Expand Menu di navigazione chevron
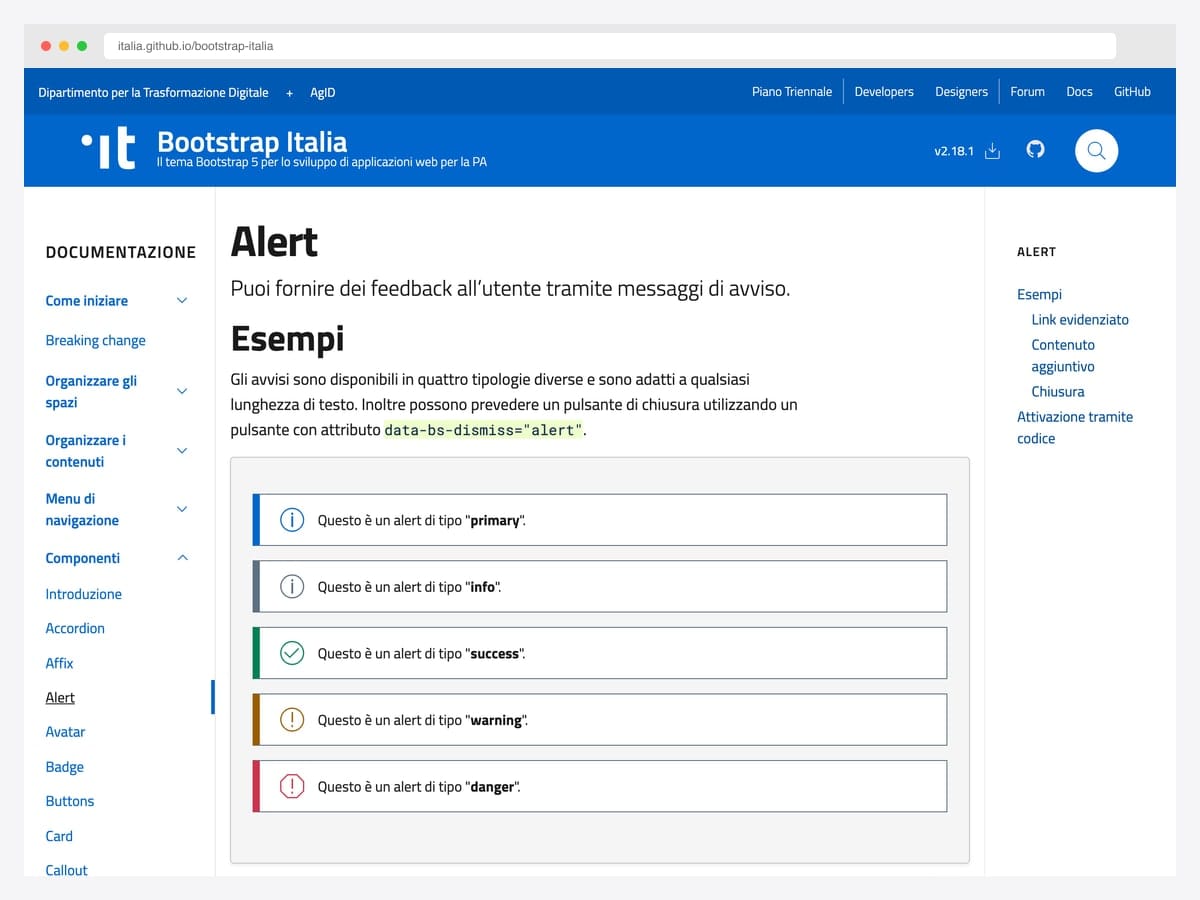The image size is (1200, 900). [x=182, y=509]
